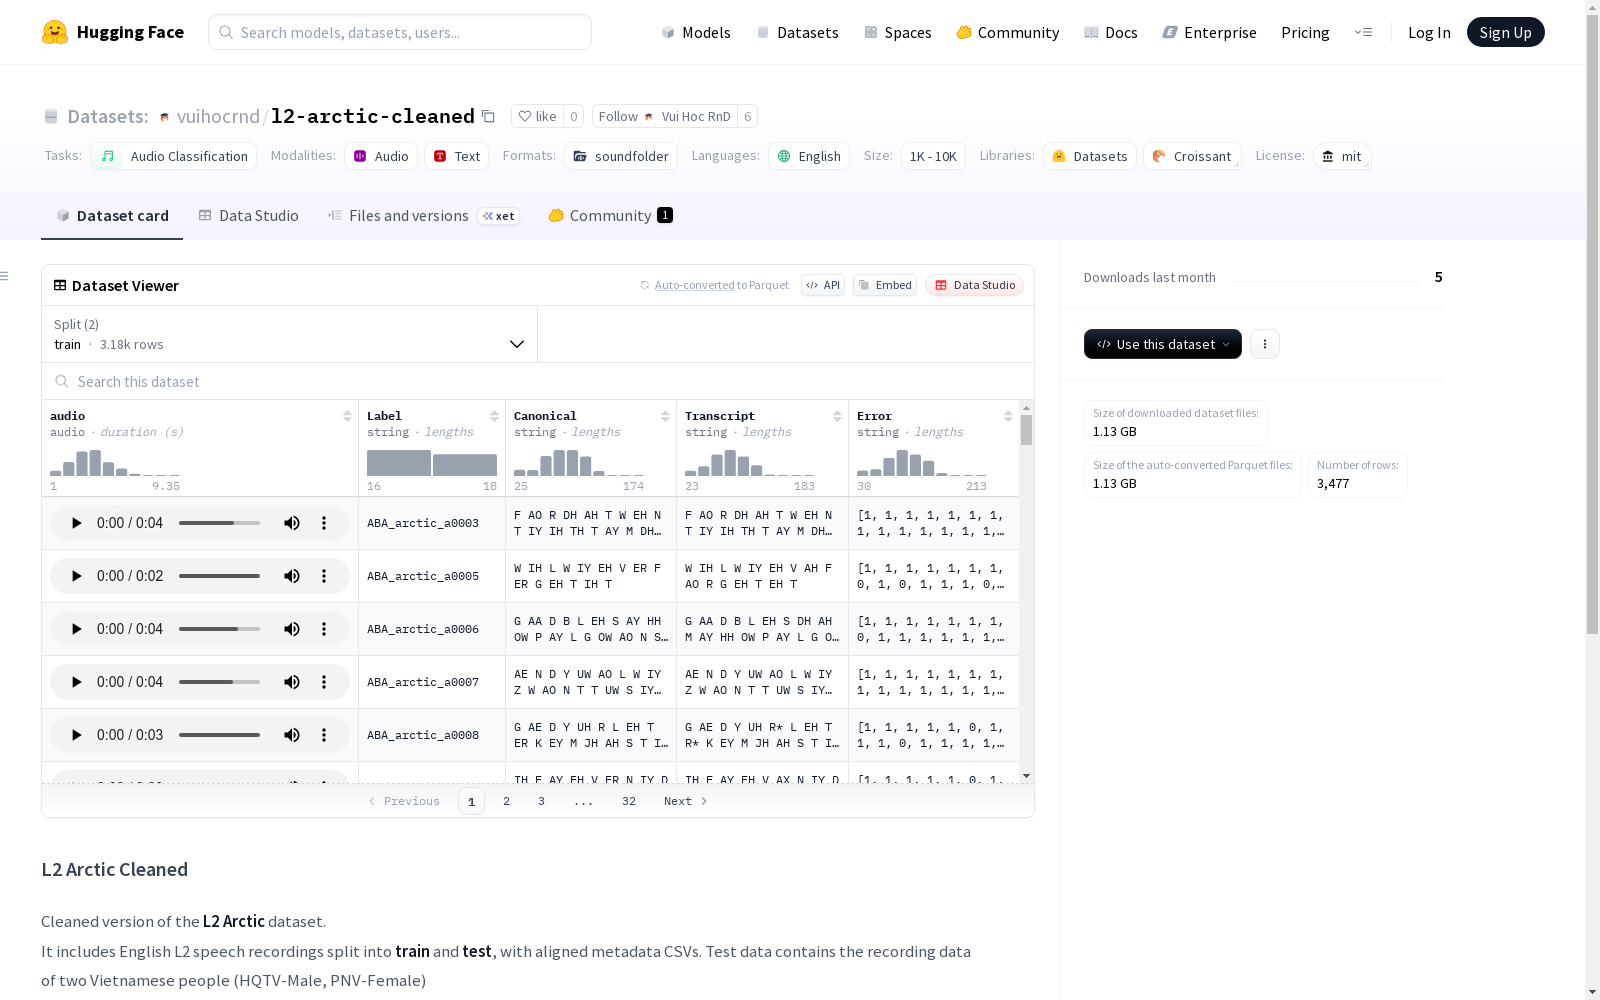Filter by English language tag
Viewport: 1600px width, 1000px height.
[809, 156]
